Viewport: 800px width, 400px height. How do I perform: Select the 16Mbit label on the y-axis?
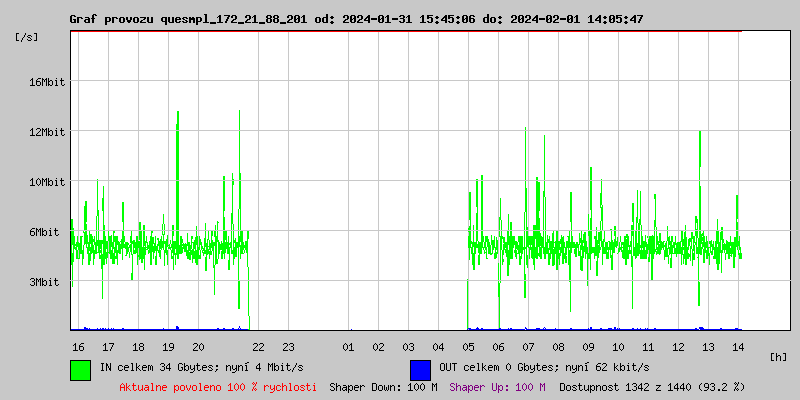46,82
